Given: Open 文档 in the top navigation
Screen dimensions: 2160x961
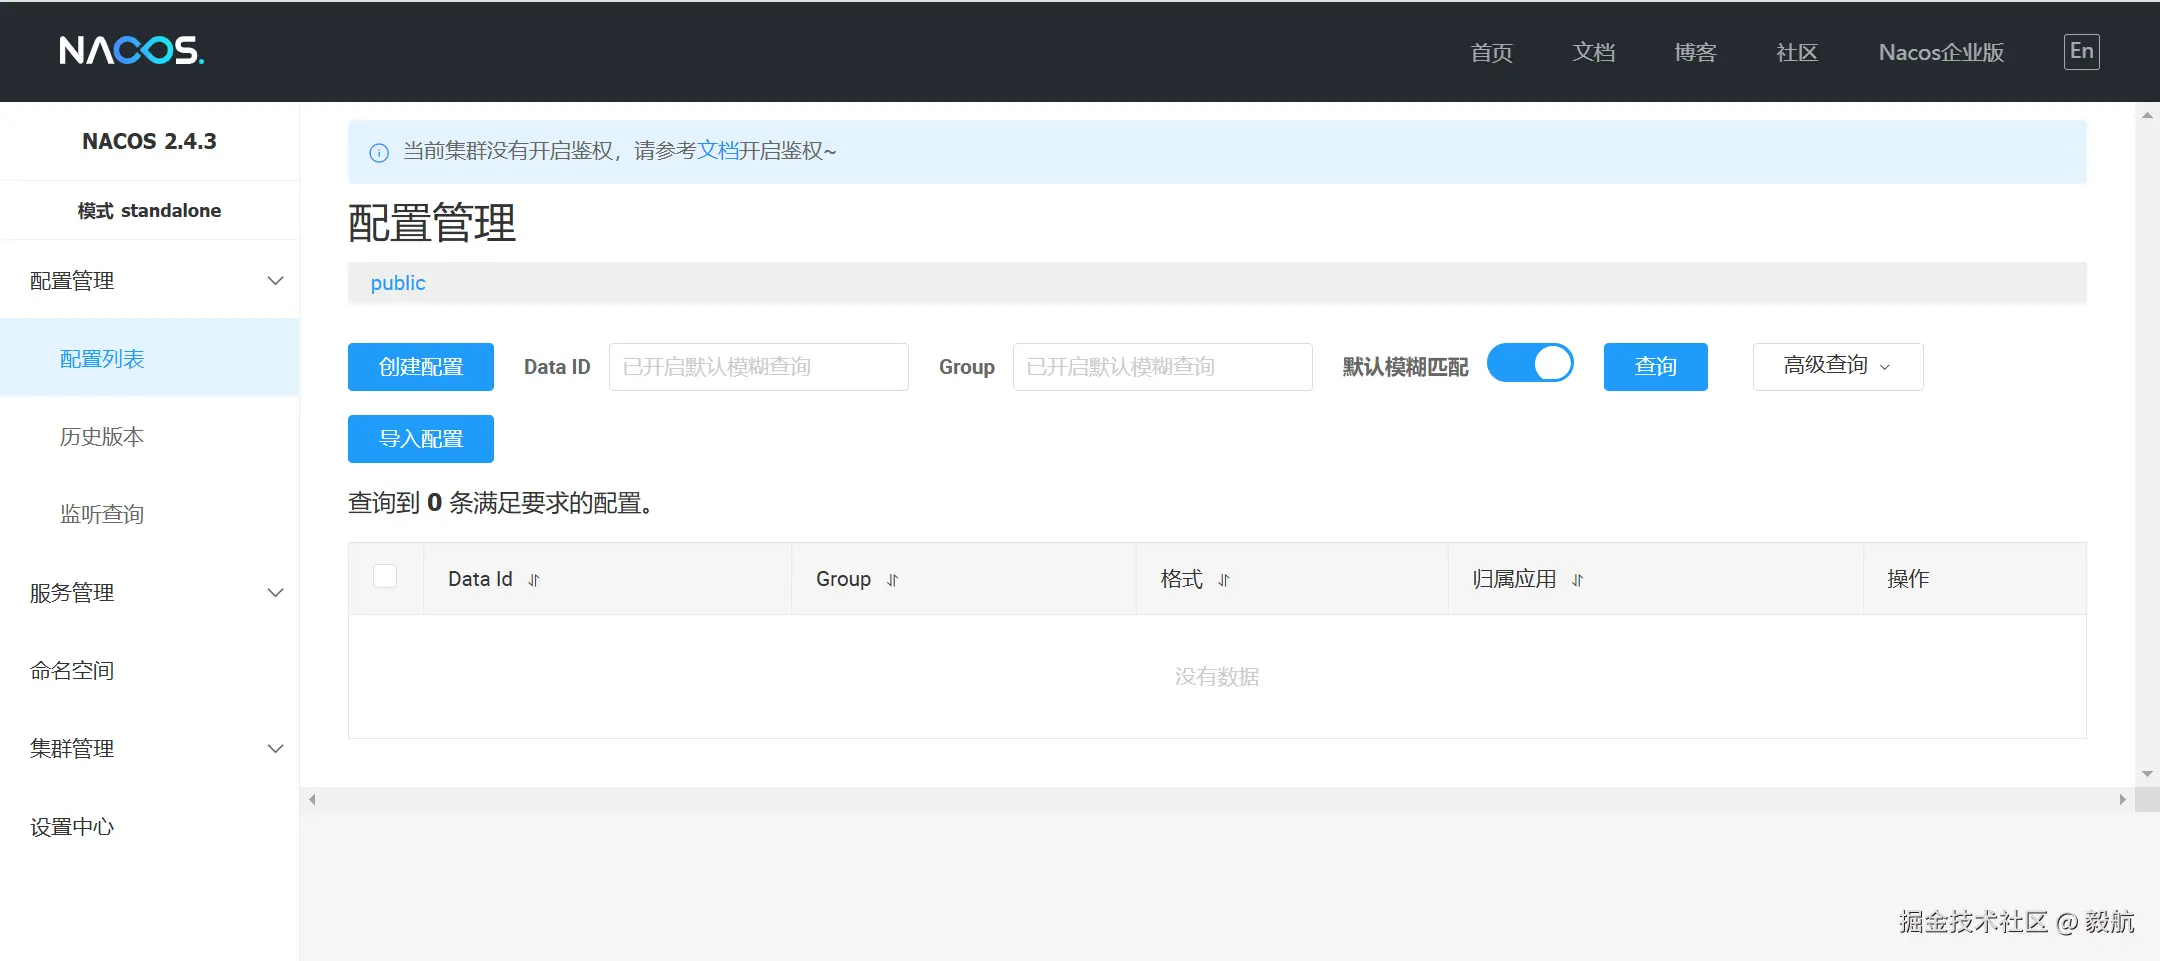Looking at the screenshot, I should tap(1594, 52).
